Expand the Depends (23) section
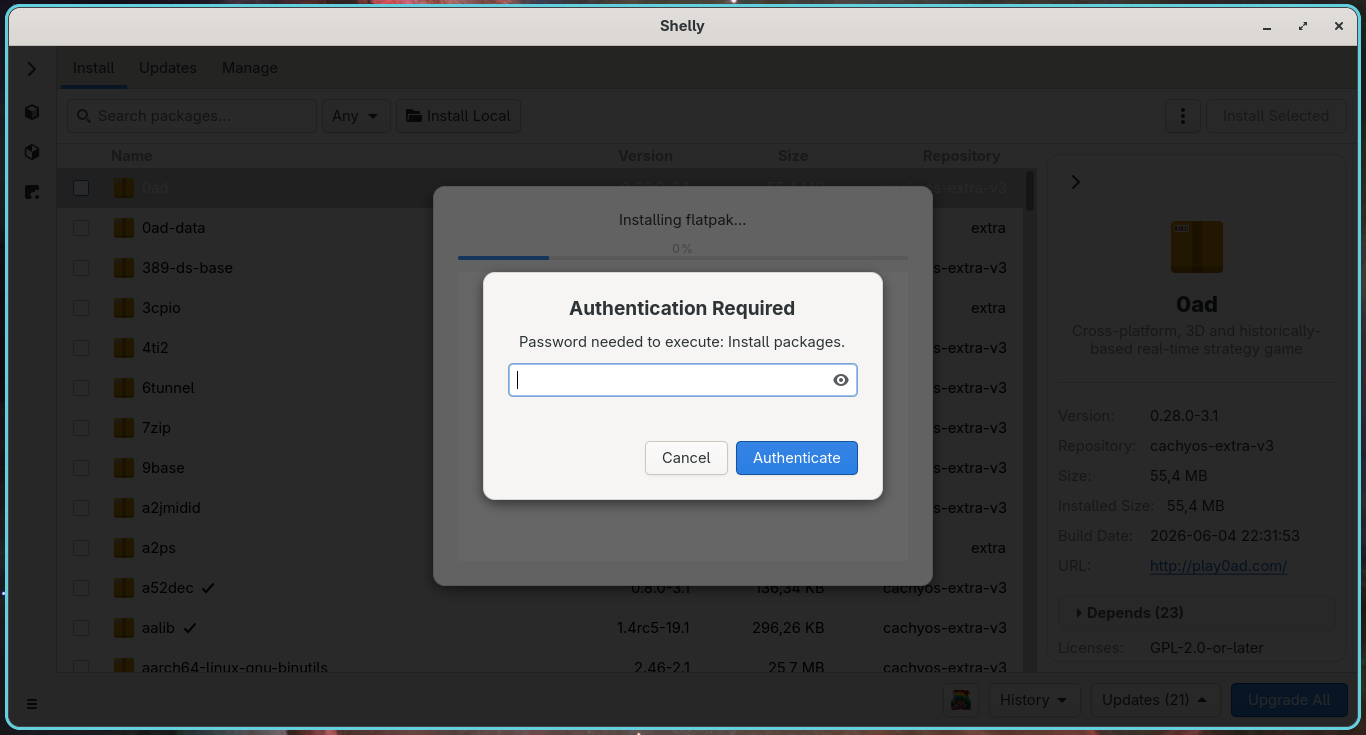Viewport: 1366px width, 735px height. pos(1196,612)
